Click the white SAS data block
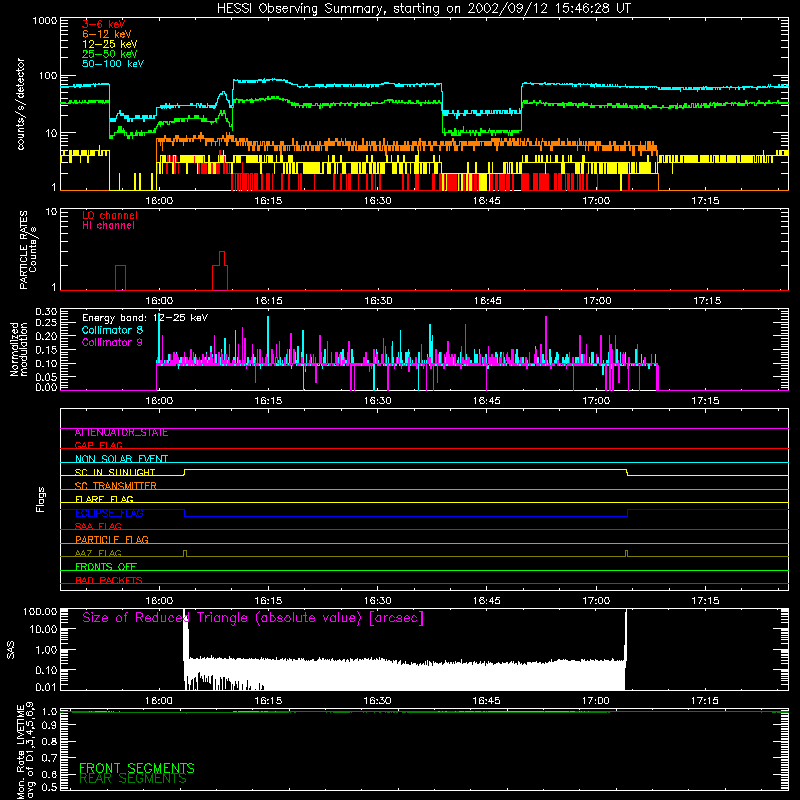Viewport: 800px width, 800px height. pyautogui.click(x=405, y=674)
